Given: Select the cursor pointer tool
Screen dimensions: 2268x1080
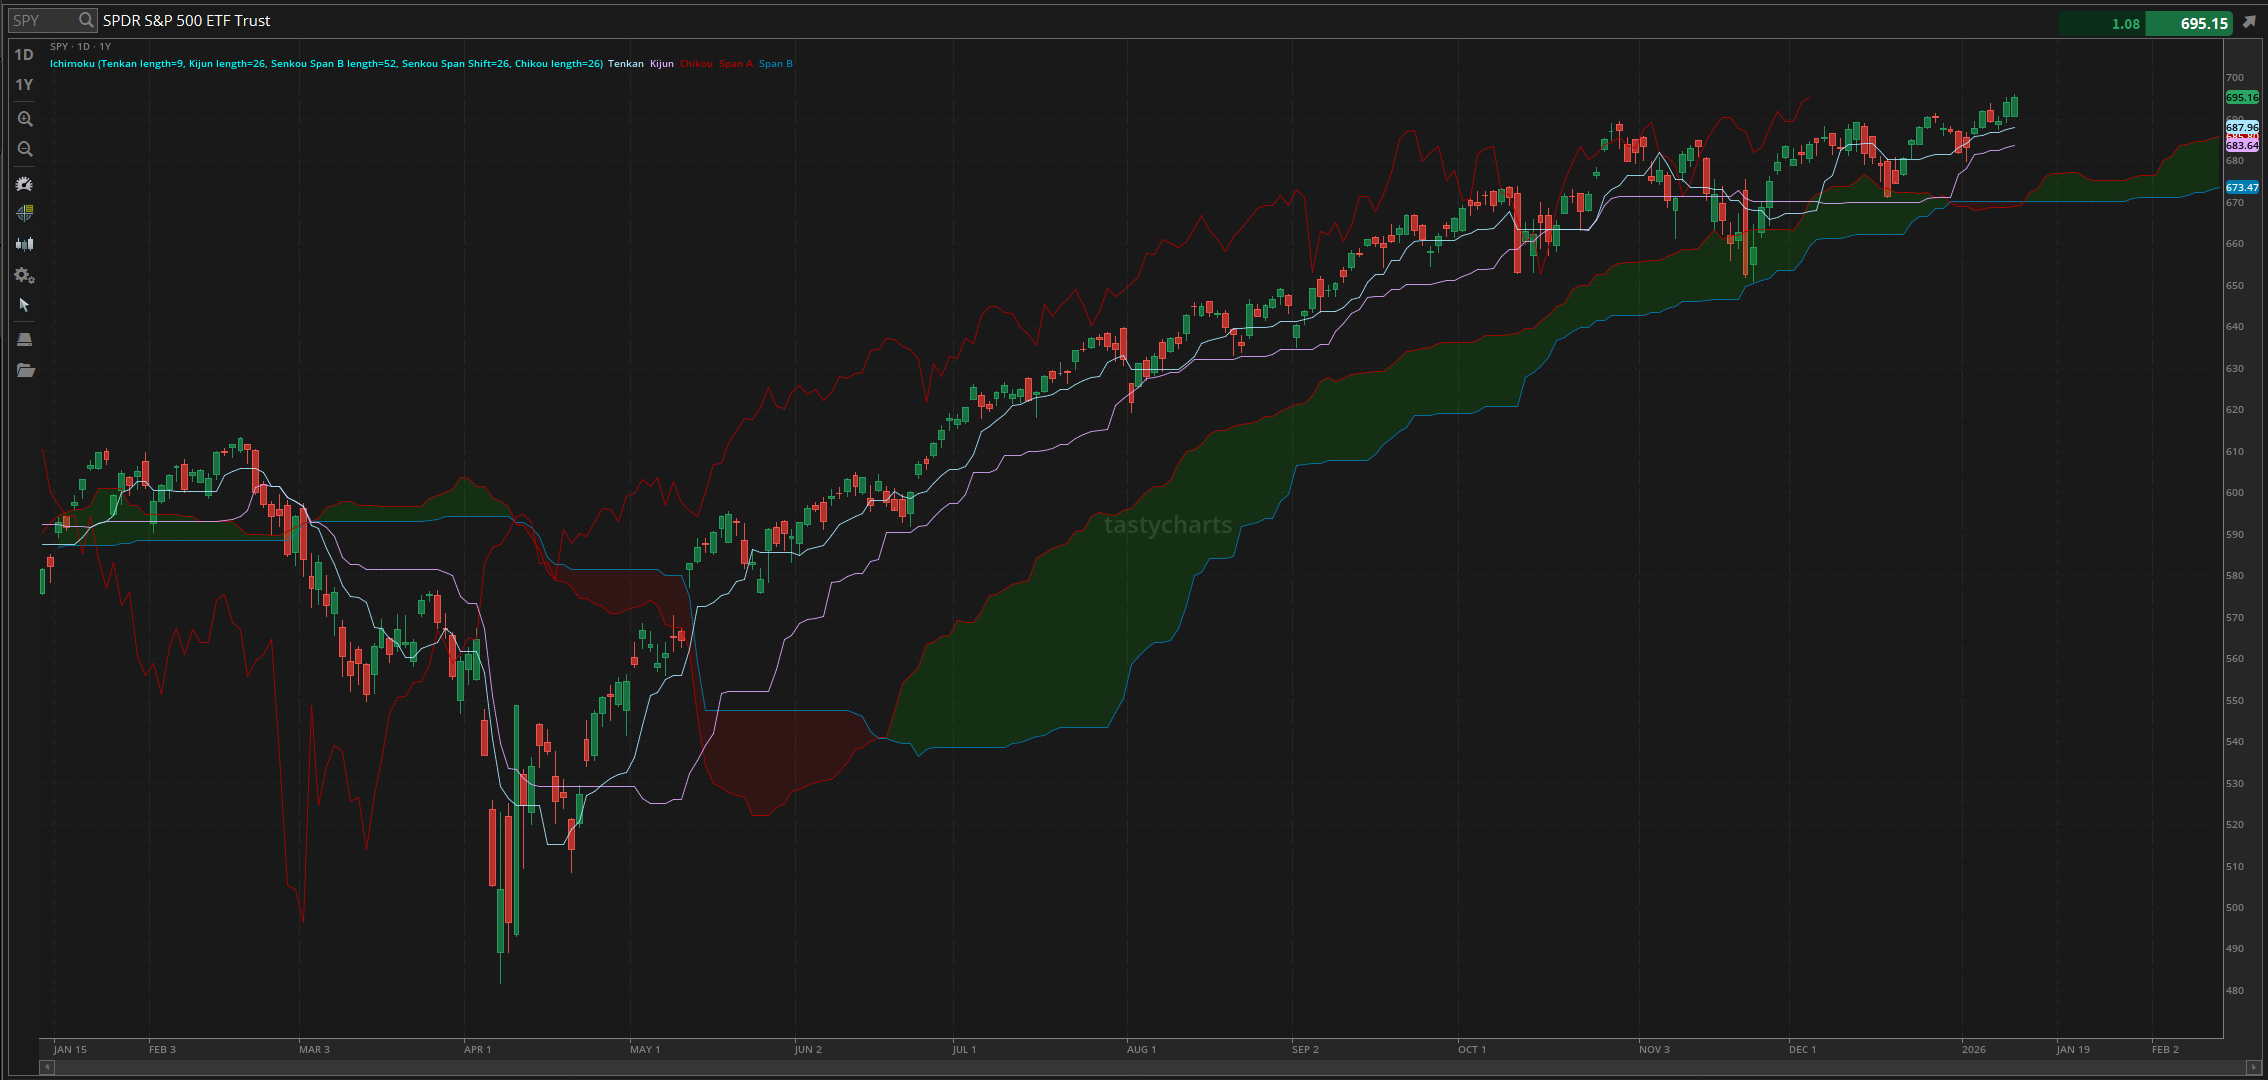Looking at the screenshot, I should coord(25,305).
